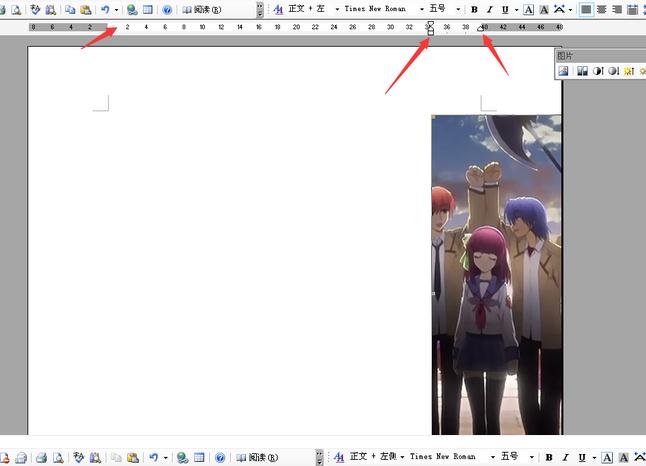Click the 图片 toolbar title bar

(x=601, y=56)
